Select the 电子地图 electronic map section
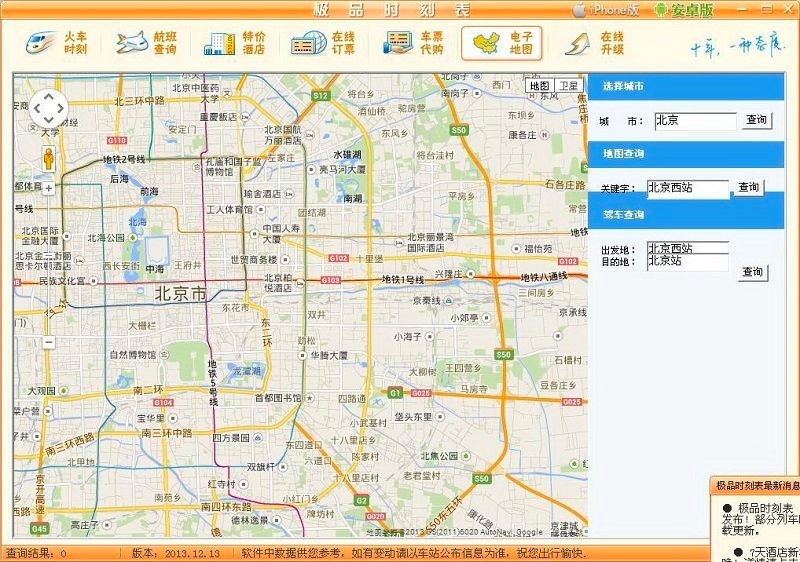 [501, 43]
